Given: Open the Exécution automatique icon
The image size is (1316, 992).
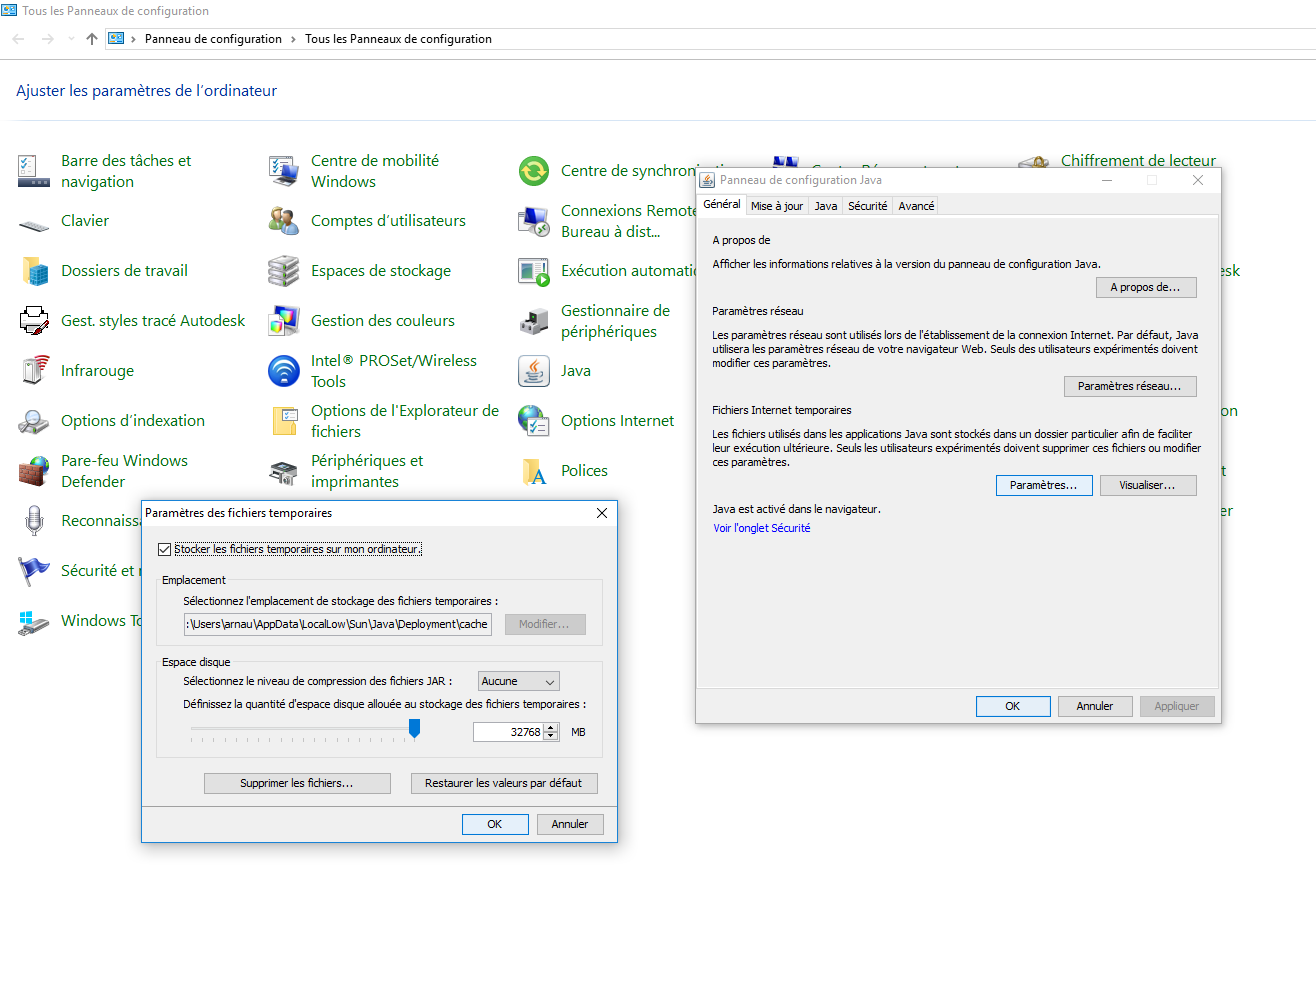Looking at the screenshot, I should tap(534, 271).
